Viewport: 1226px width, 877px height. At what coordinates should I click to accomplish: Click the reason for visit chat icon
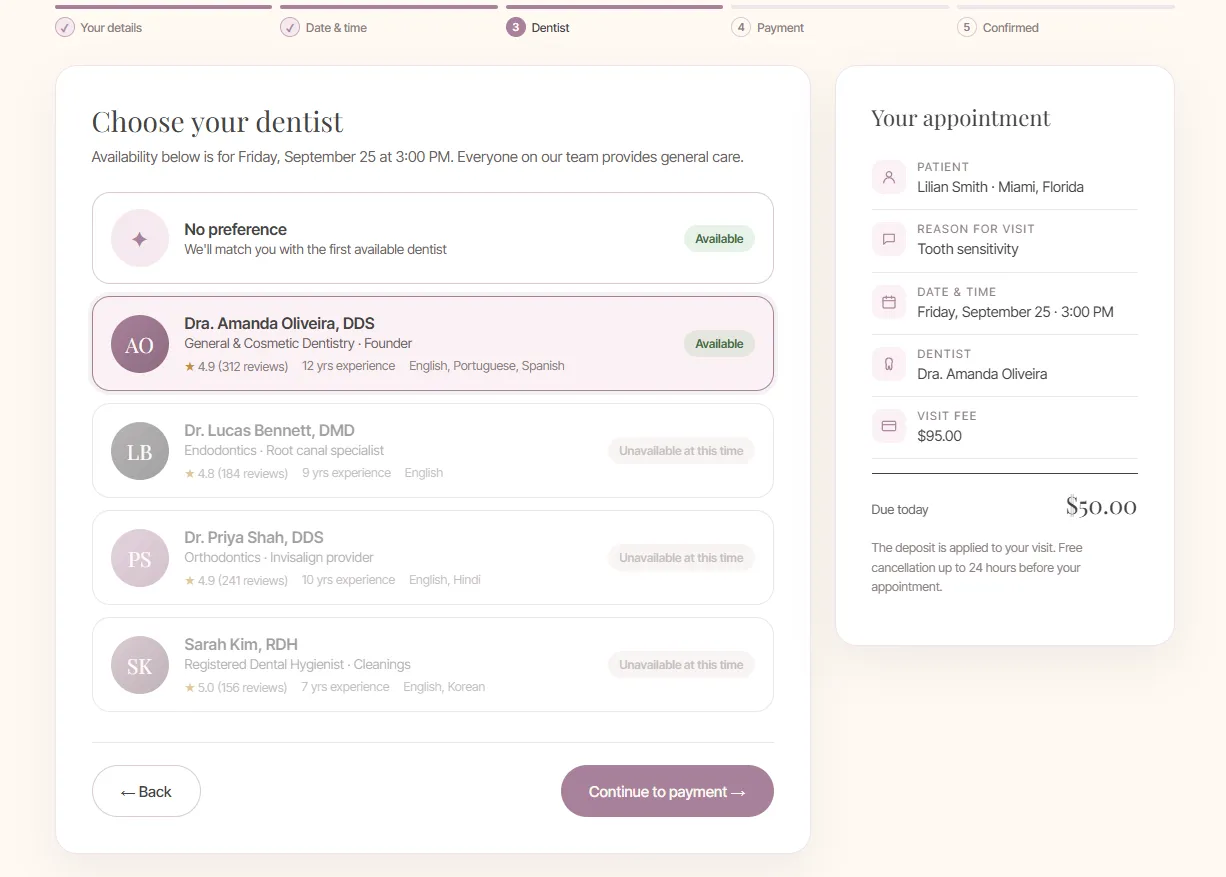click(889, 240)
